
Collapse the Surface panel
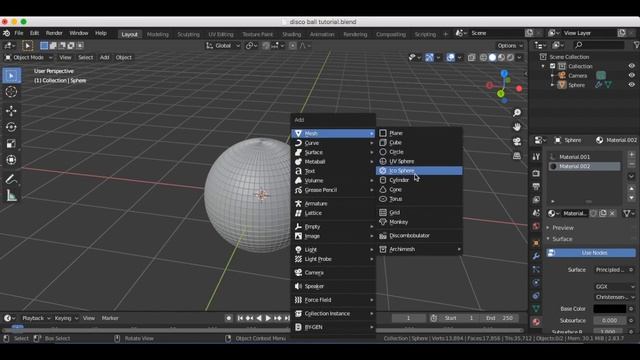click(x=562, y=239)
